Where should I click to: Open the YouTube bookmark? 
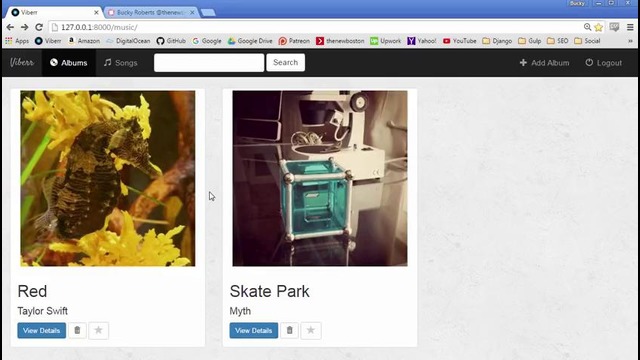[x=460, y=41]
